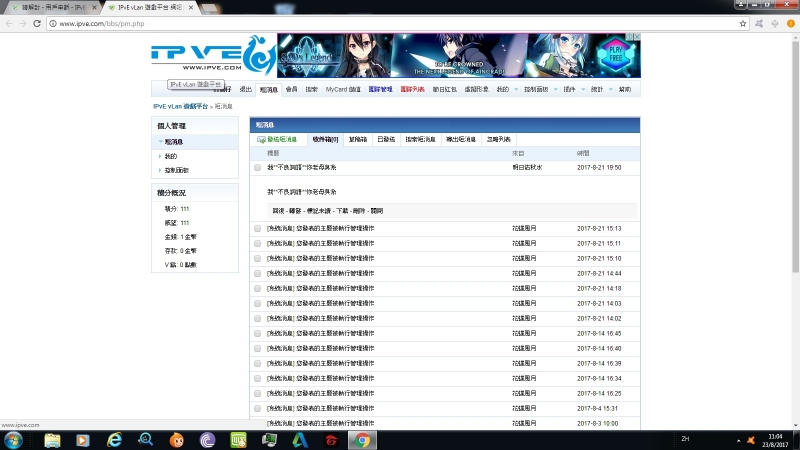Click the browser back arrow
This screenshot has height=450, width=800.
click(8, 23)
